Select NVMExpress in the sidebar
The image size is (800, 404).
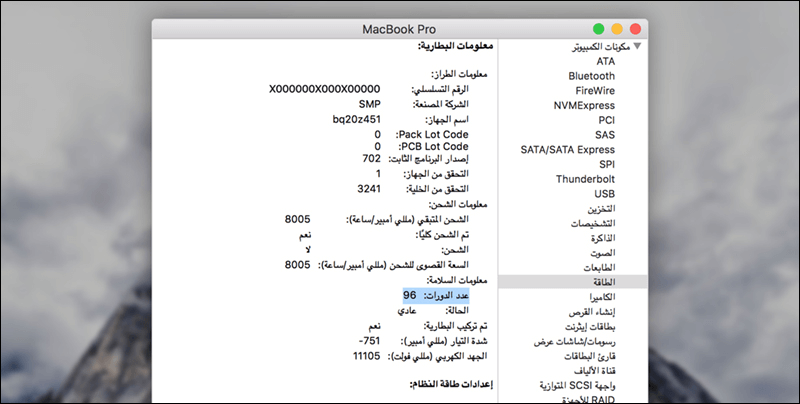(585, 106)
